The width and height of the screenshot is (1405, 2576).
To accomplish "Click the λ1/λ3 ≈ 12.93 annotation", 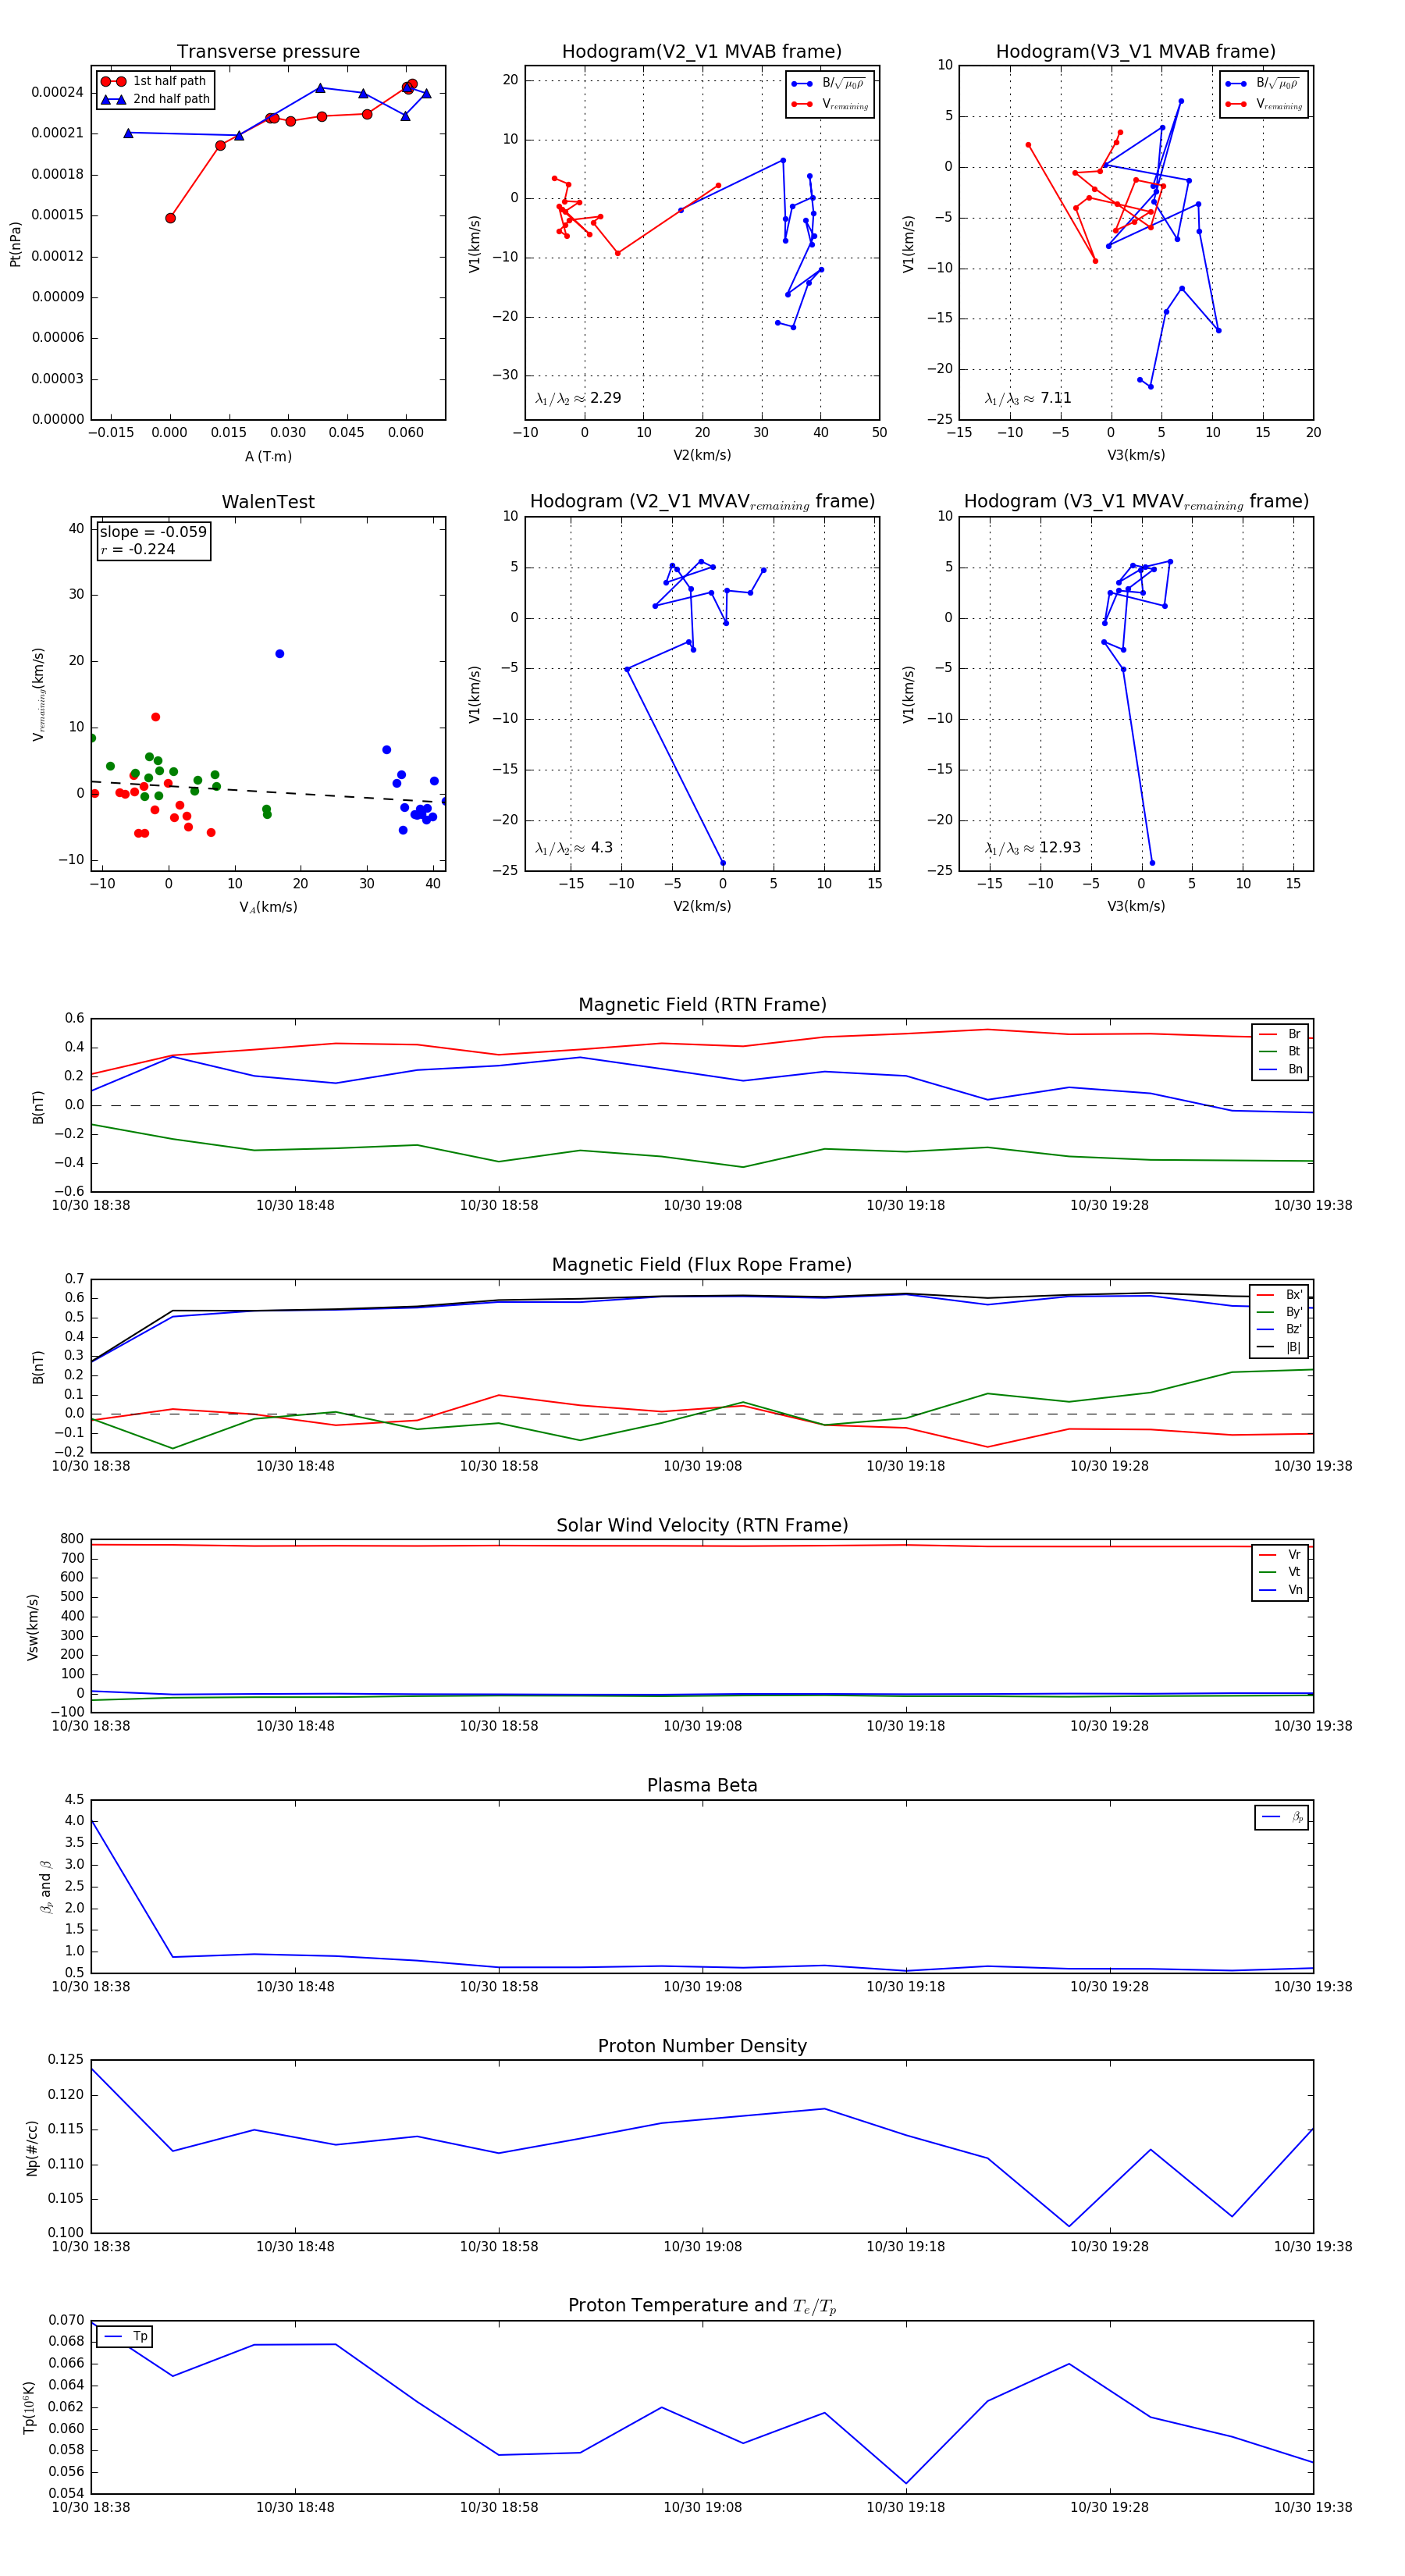I will (x=1032, y=848).
